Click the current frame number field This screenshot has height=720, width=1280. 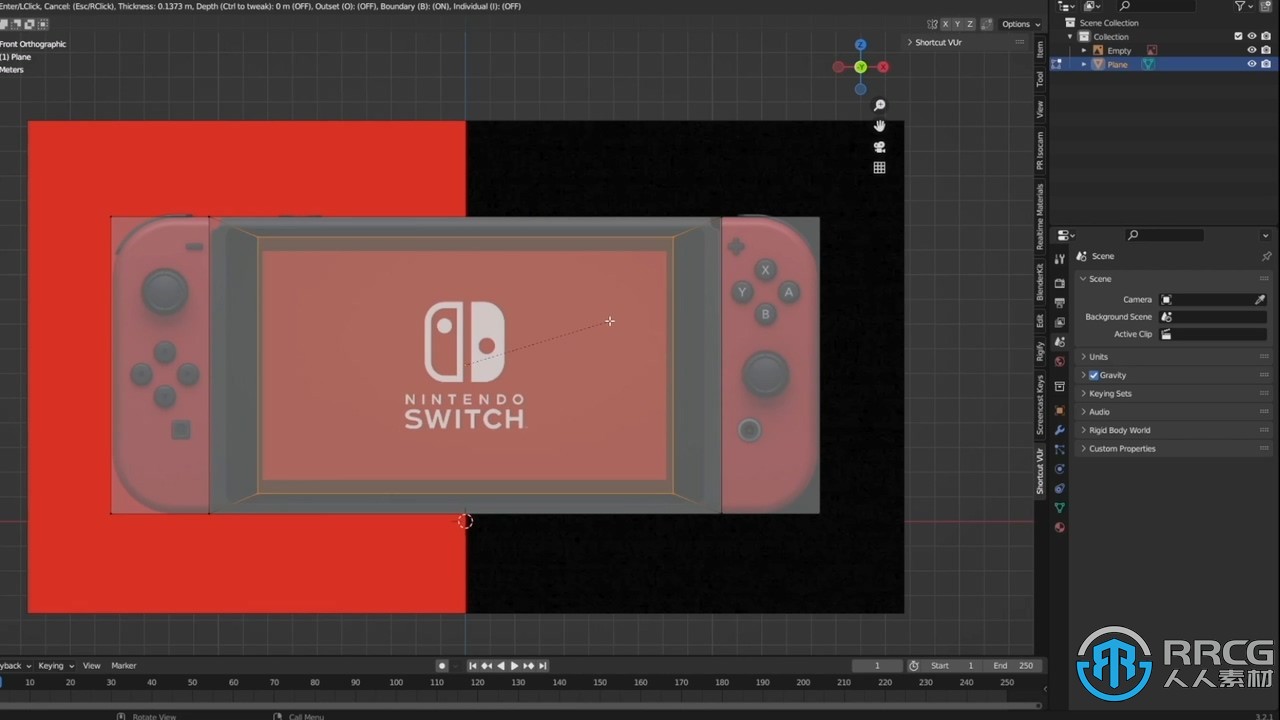point(877,666)
